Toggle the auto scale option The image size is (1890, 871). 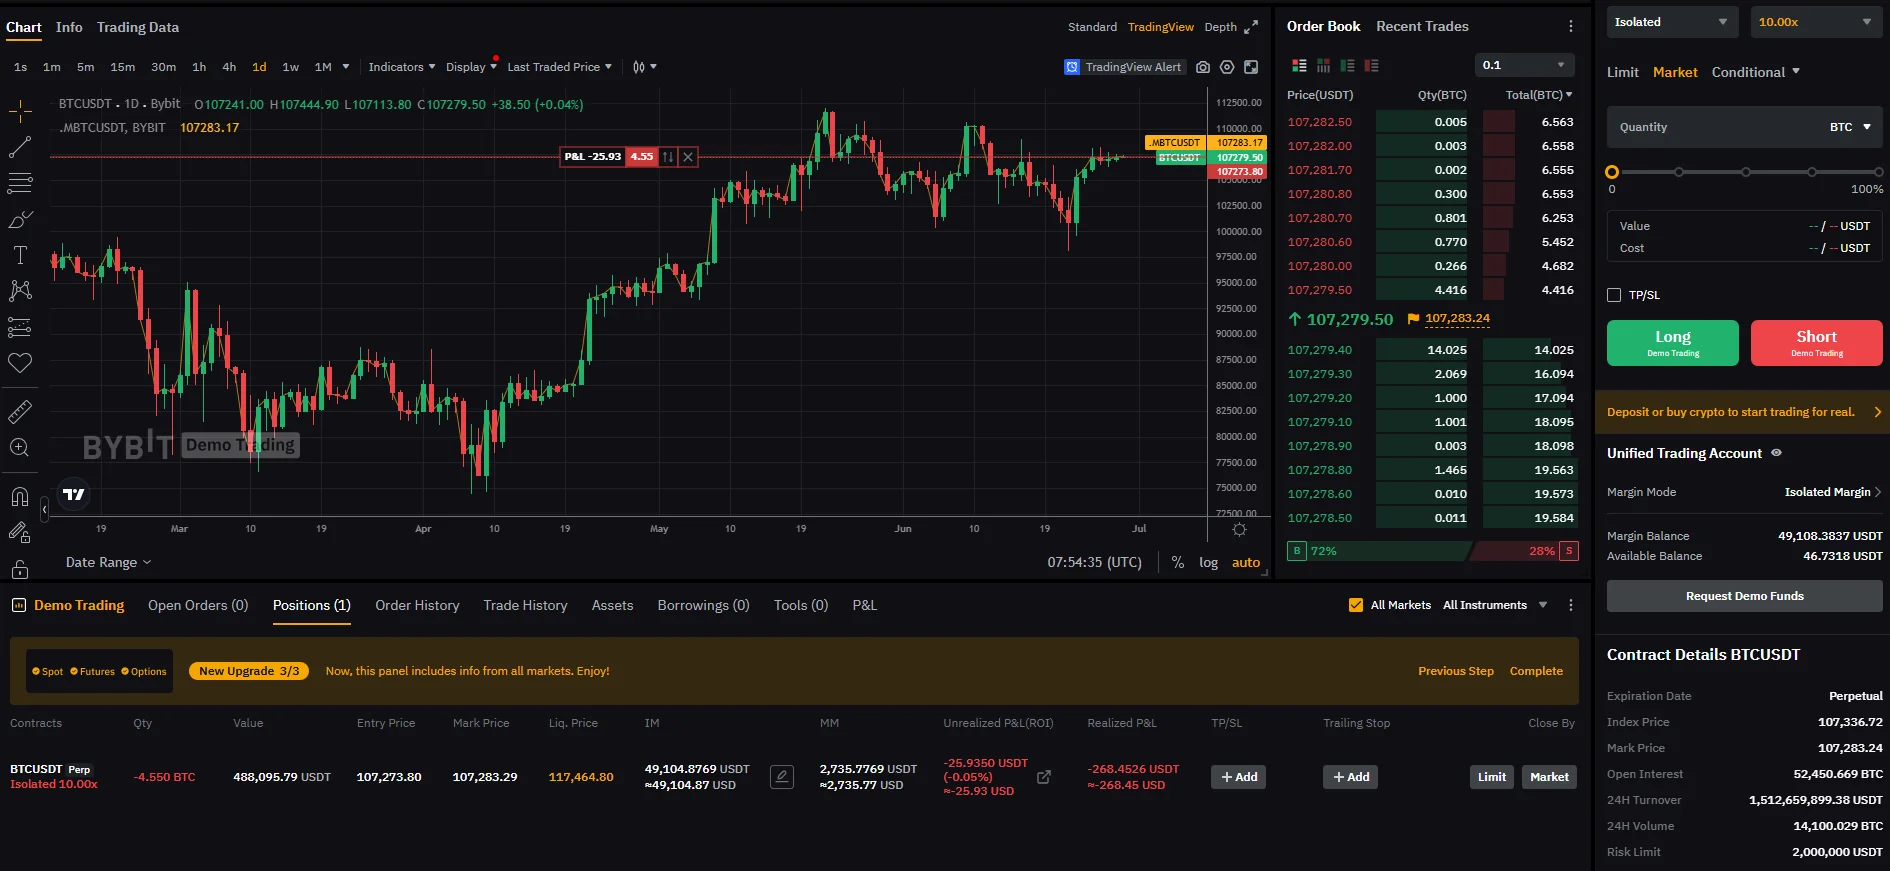click(x=1246, y=562)
